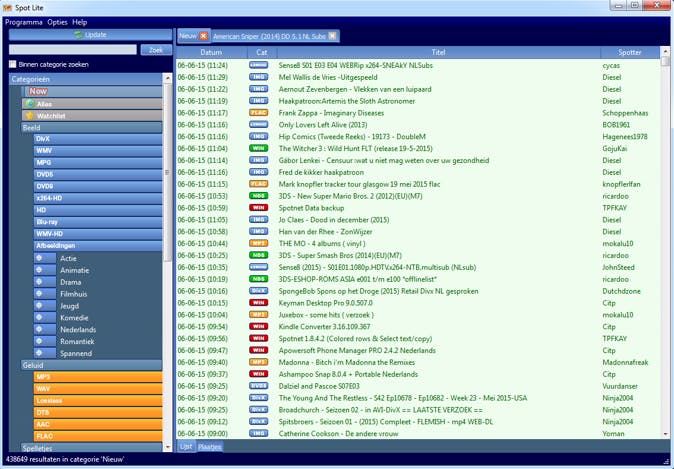The height and width of the screenshot is (469, 674).
Task: Click the DivX icon for Broadchurch row
Action: (x=258, y=410)
